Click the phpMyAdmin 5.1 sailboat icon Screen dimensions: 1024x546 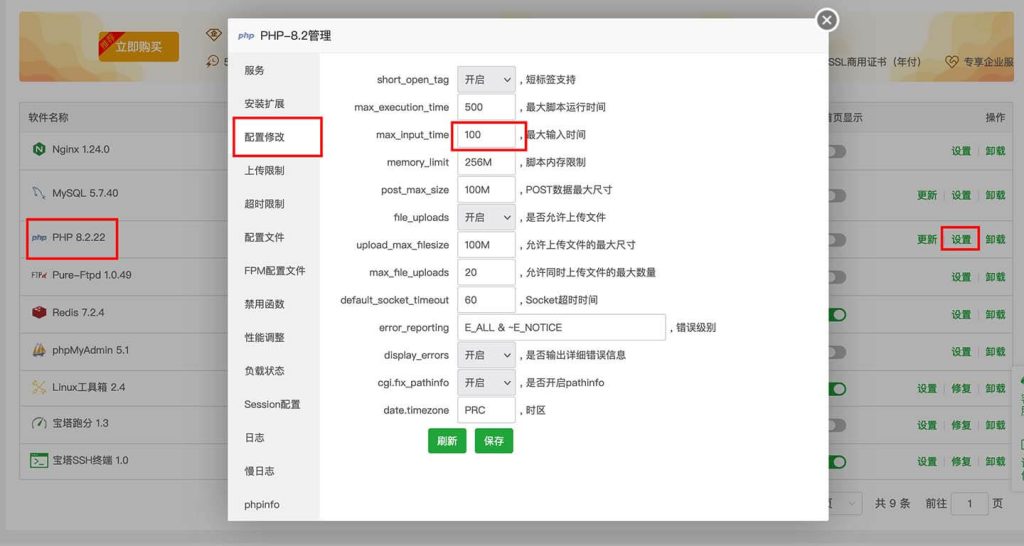(x=39, y=349)
